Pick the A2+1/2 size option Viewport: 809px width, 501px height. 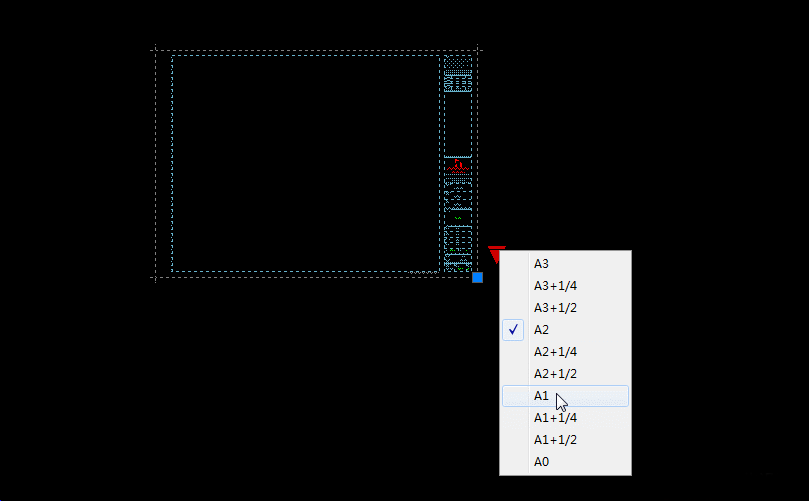pos(565,374)
